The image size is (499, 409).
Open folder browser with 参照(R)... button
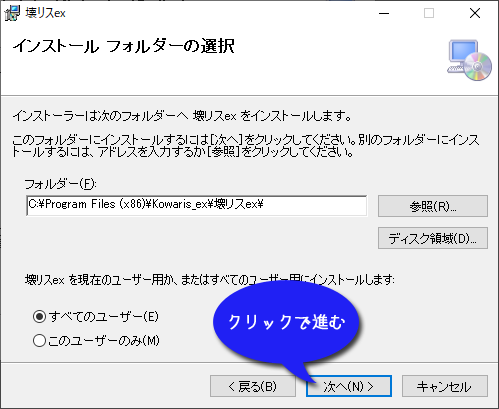click(433, 206)
